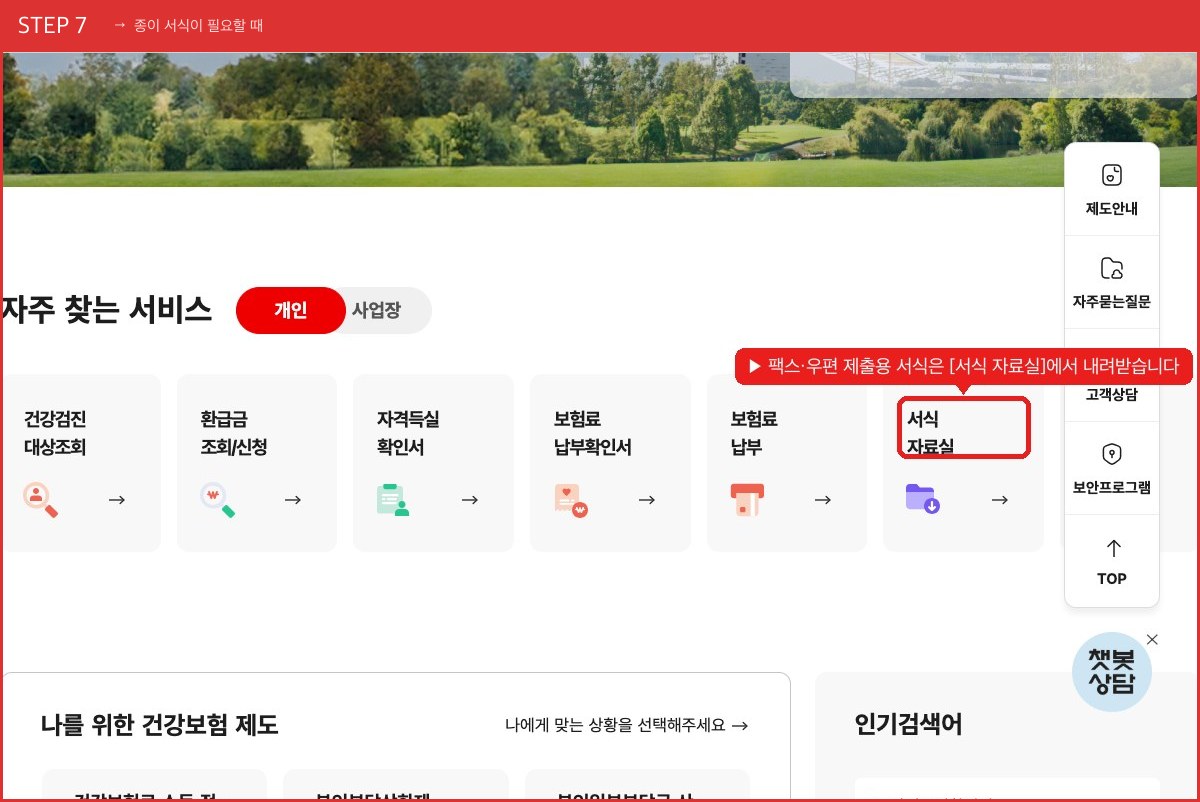1200x802 pixels.
Task: Open the 제도안내 icon in side menu
Action: tap(1112, 176)
